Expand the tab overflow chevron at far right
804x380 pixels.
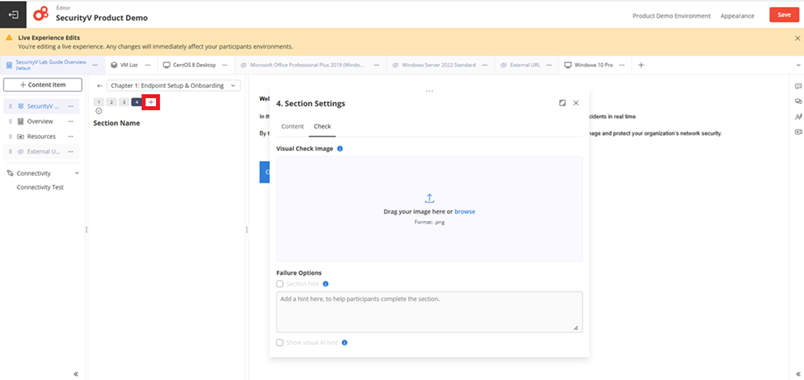[x=798, y=65]
